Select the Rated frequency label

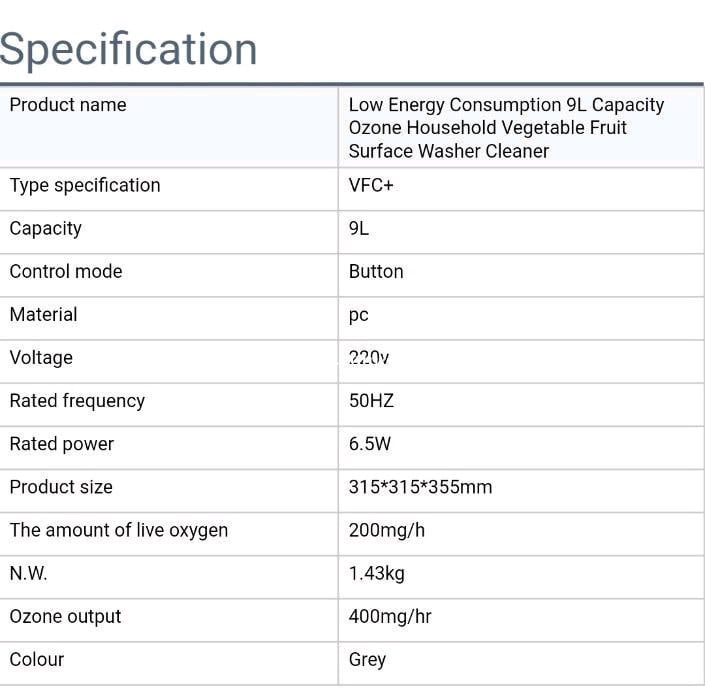pos(77,400)
